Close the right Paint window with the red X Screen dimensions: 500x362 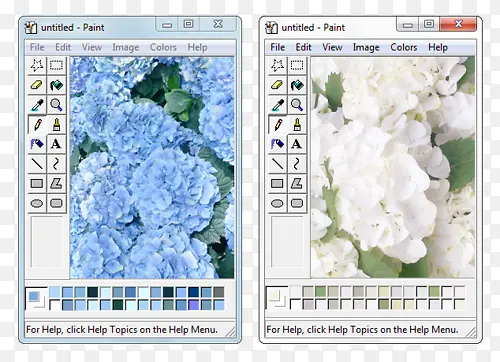(x=458, y=24)
